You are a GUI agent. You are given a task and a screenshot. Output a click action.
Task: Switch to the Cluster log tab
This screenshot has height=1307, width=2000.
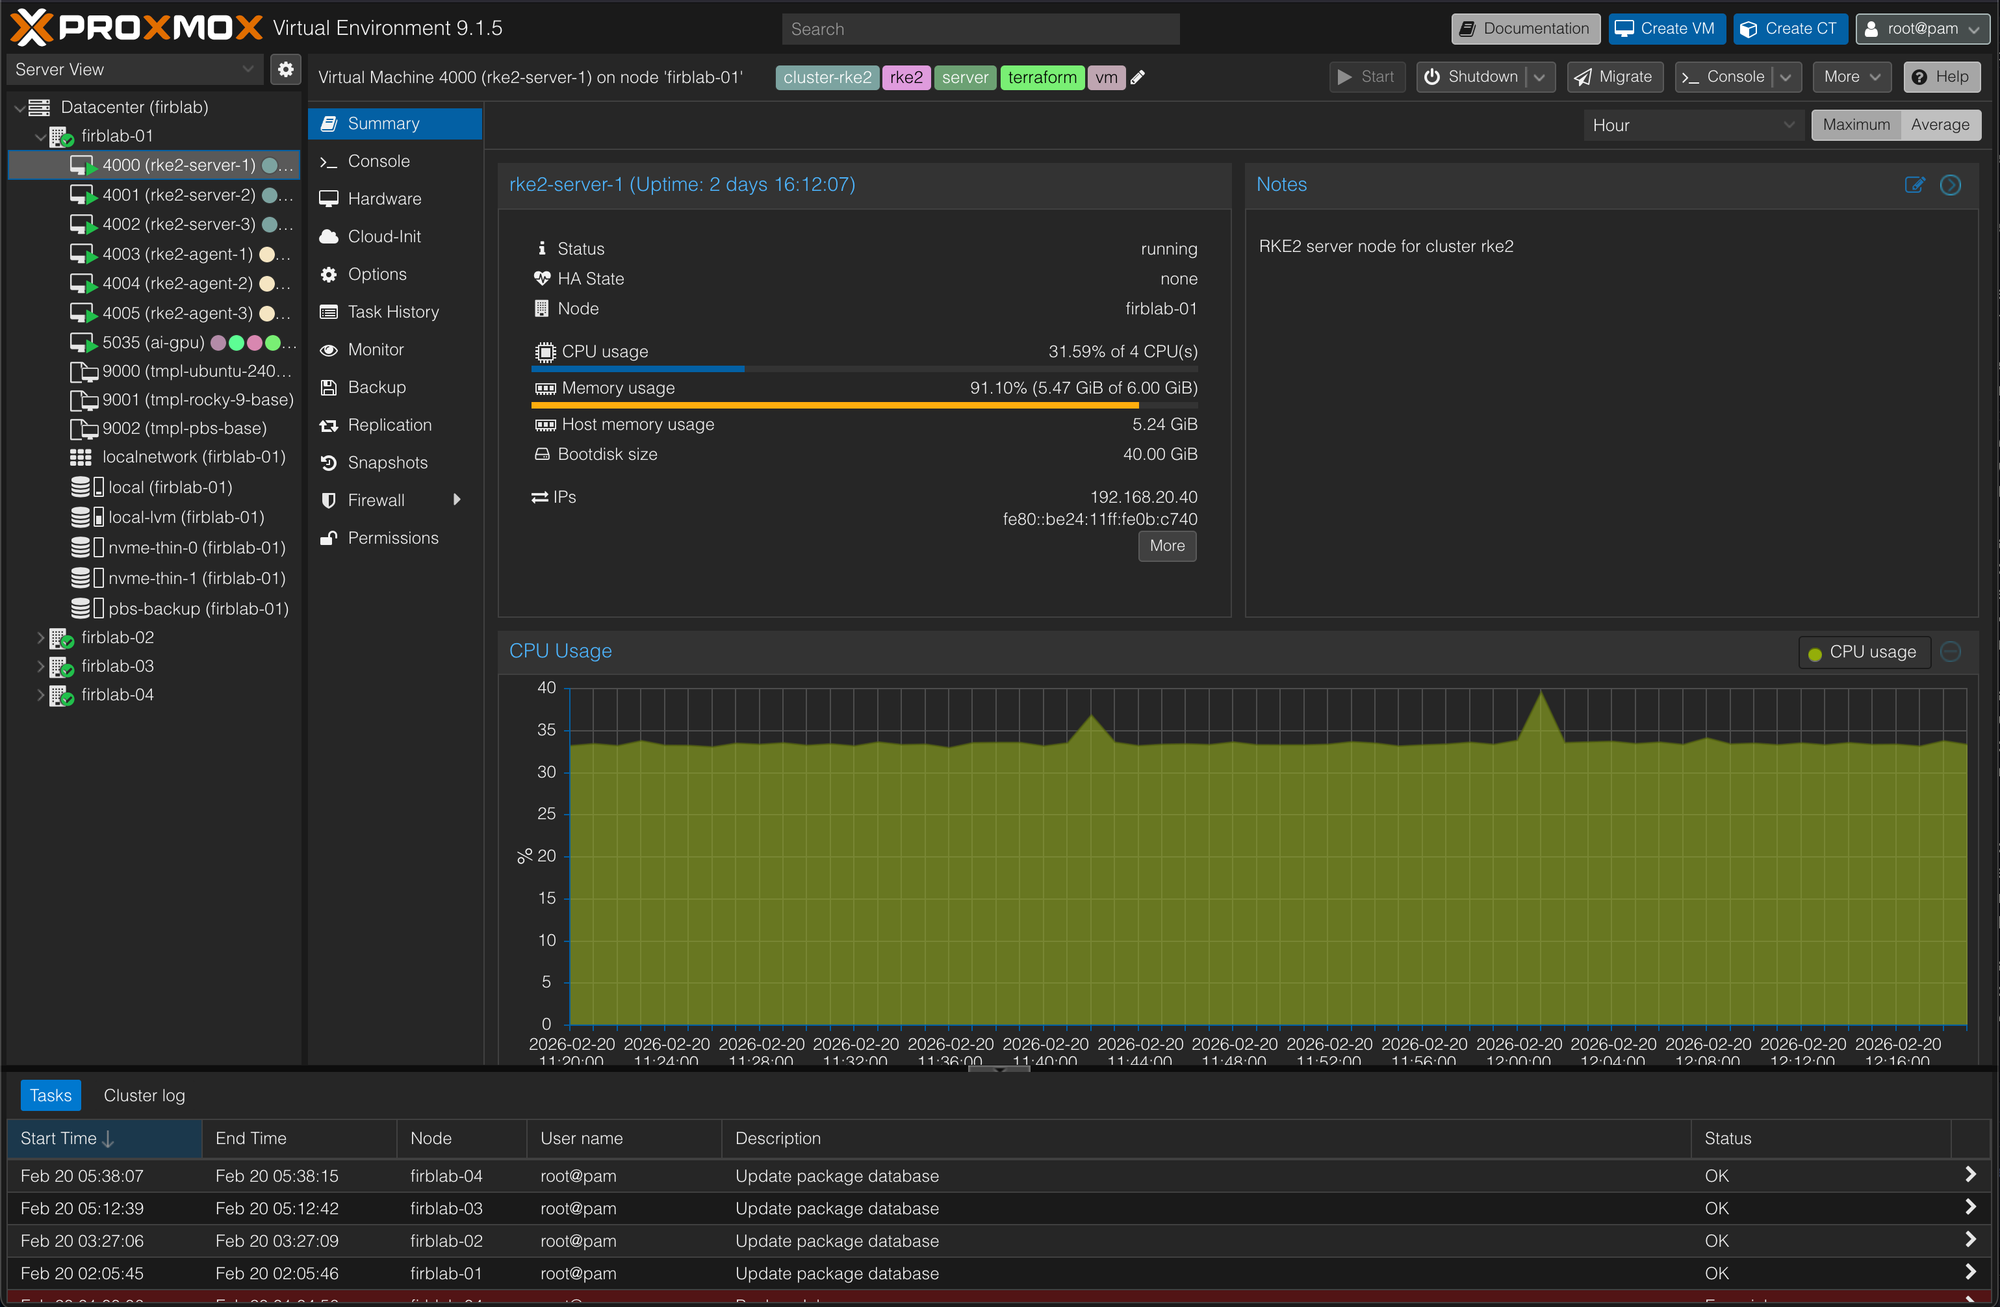144,1095
